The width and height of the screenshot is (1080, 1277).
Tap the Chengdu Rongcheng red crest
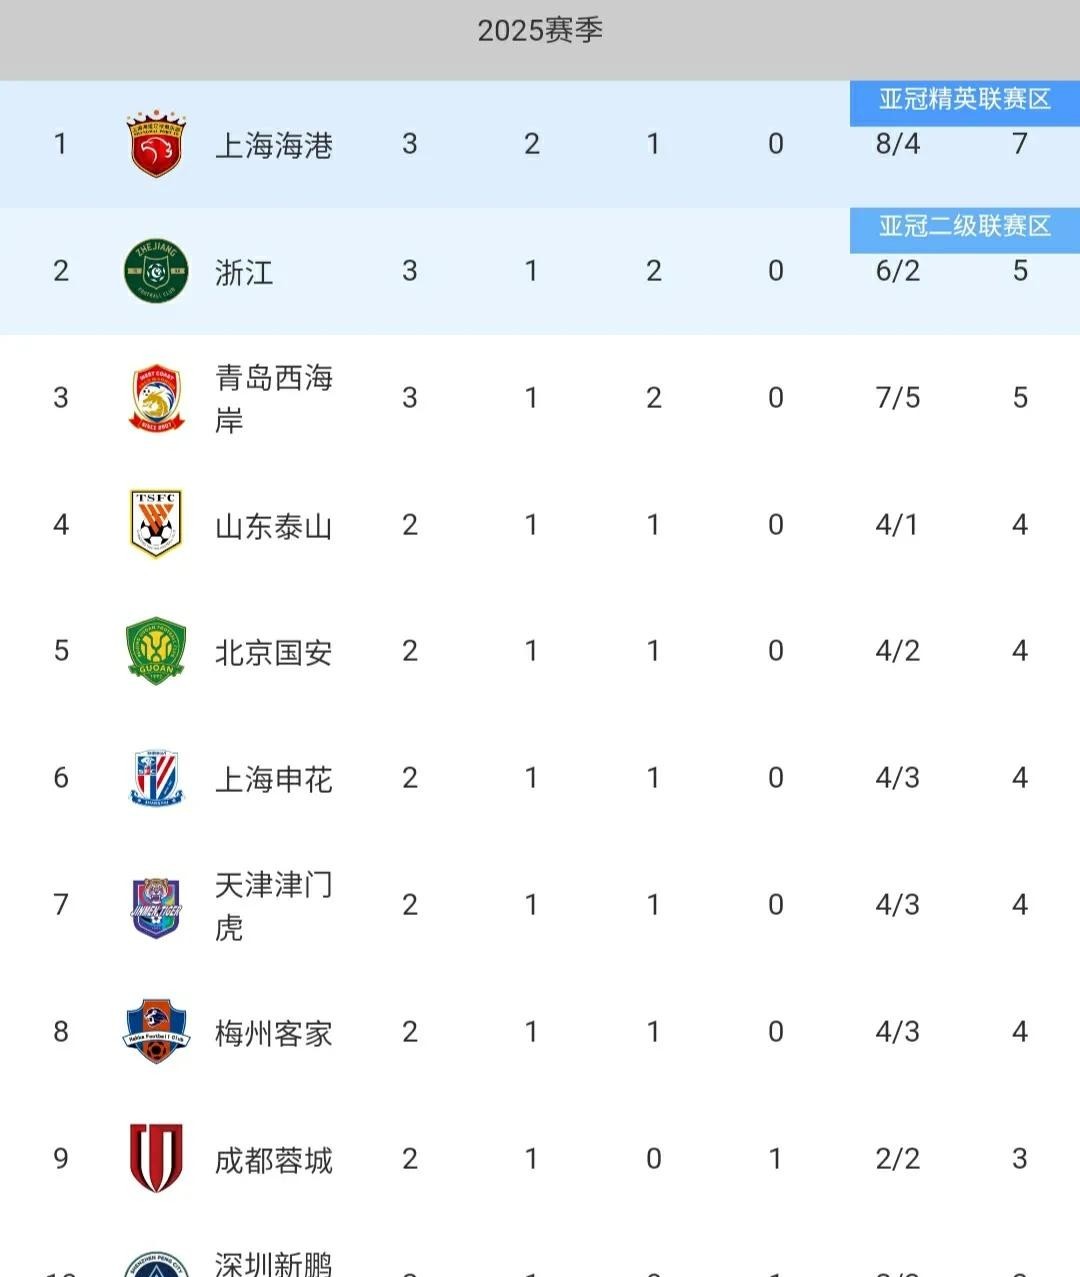pos(156,1158)
